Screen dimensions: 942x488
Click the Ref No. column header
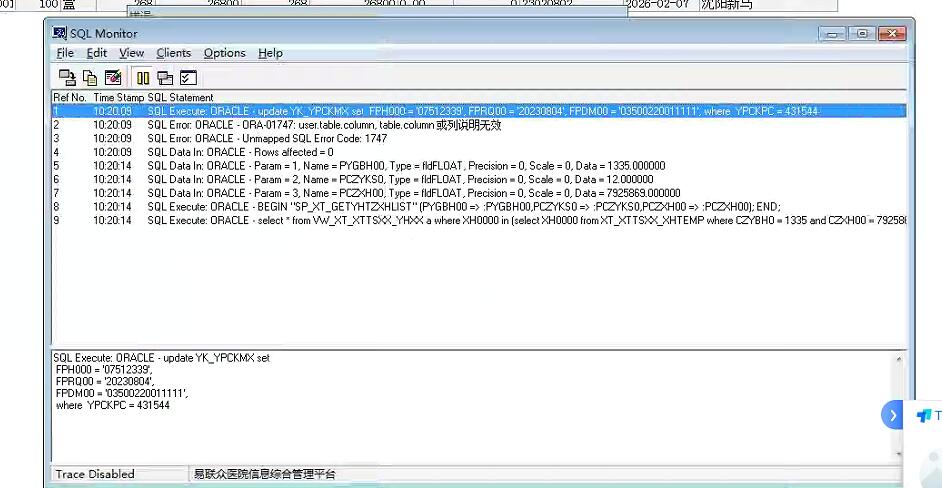pos(70,97)
